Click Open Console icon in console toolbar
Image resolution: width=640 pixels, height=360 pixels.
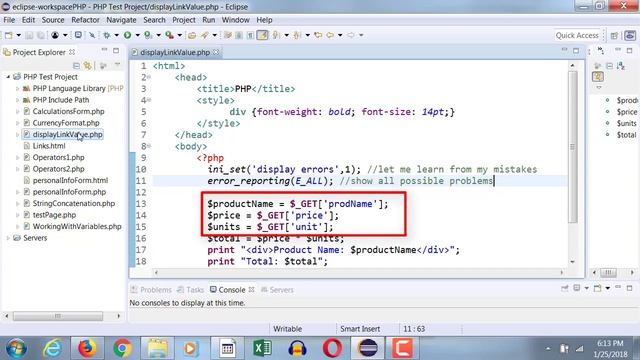click(x=598, y=288)
